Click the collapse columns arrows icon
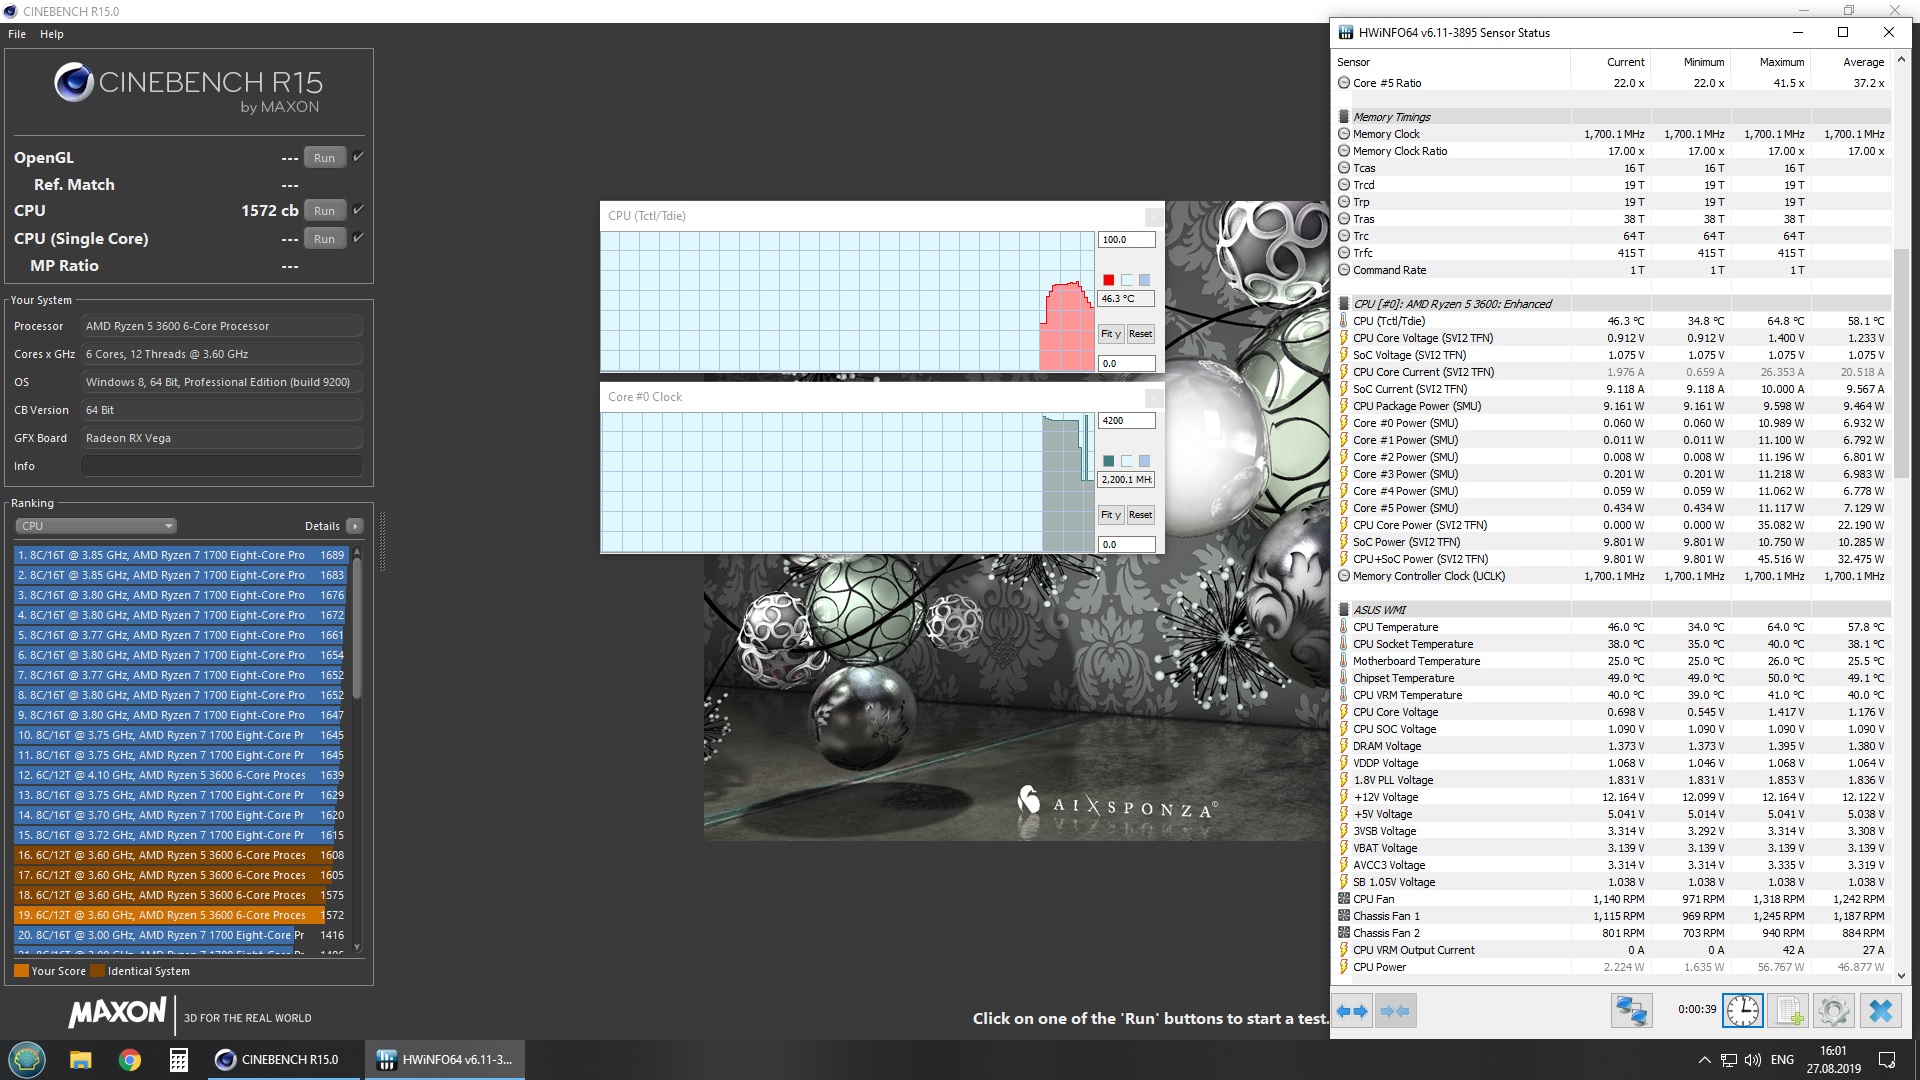The image size is (1920, 1080). 1395,1011
